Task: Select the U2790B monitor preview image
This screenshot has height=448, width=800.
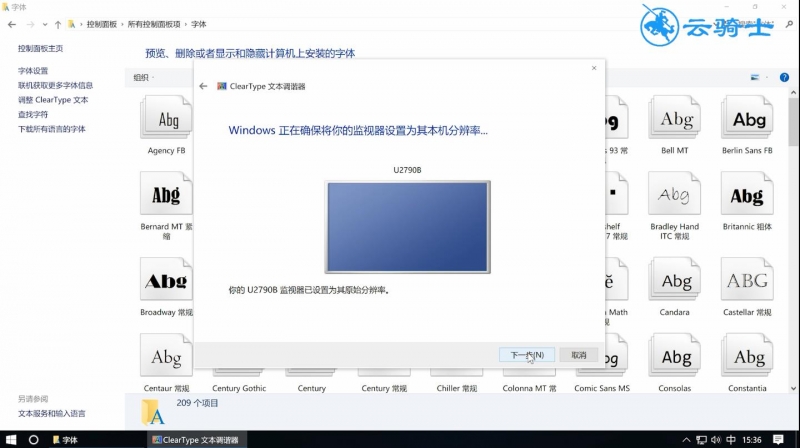Action: point(407,227)
